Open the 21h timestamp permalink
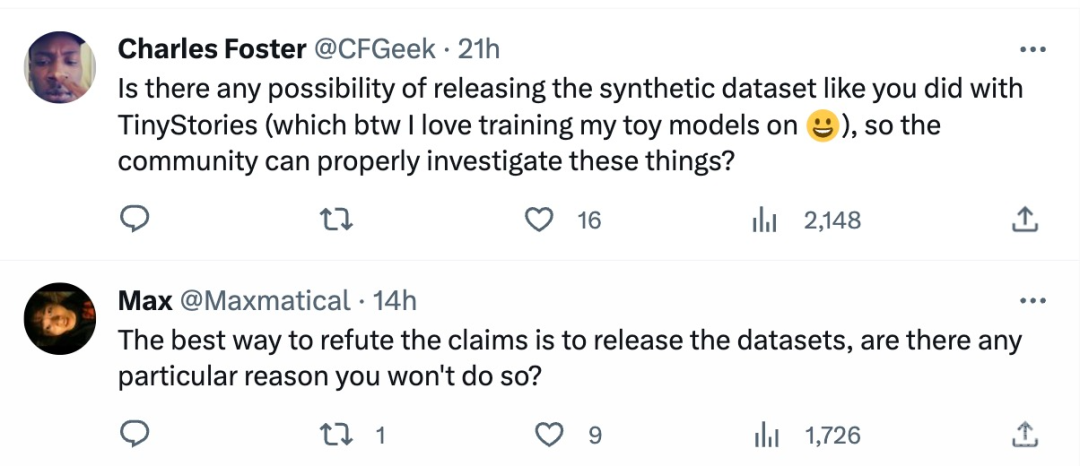Image resolution: width=1080 pixels, height=466 pixels. click(x=478, y=49)
